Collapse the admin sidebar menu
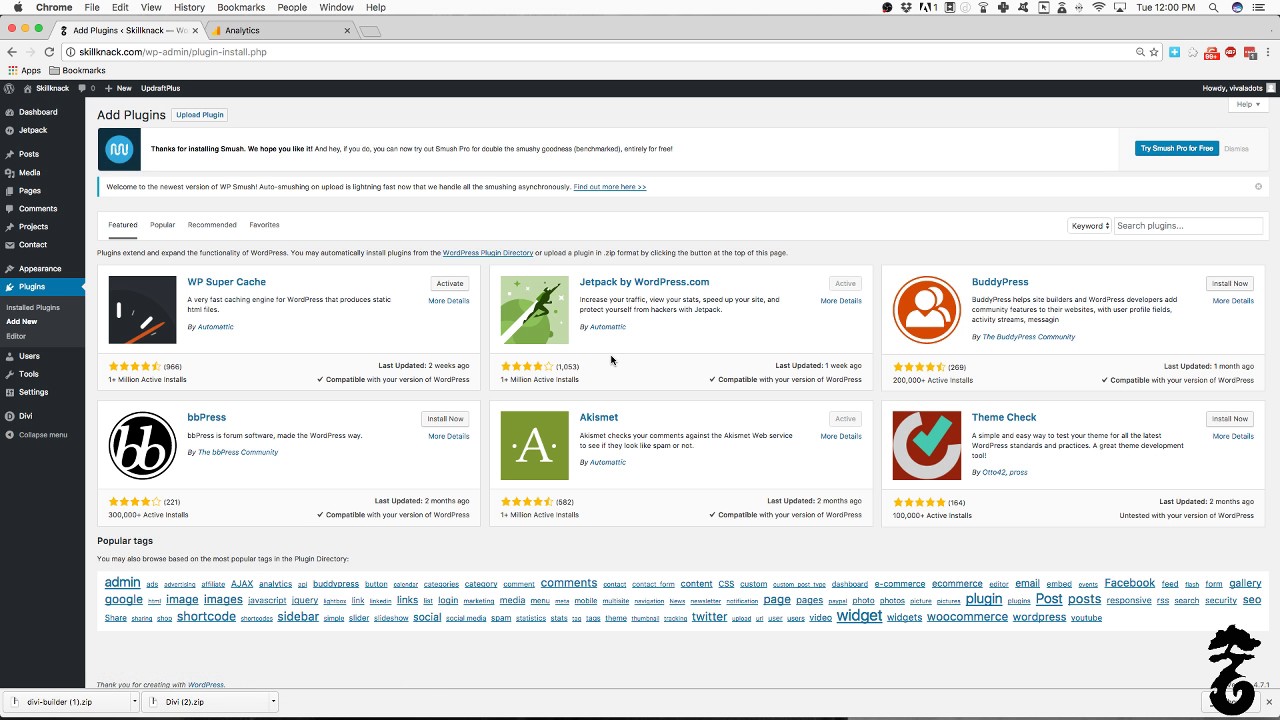Image resolution: width=1280 pixels, height=720 pixels. tap(42, 435)
